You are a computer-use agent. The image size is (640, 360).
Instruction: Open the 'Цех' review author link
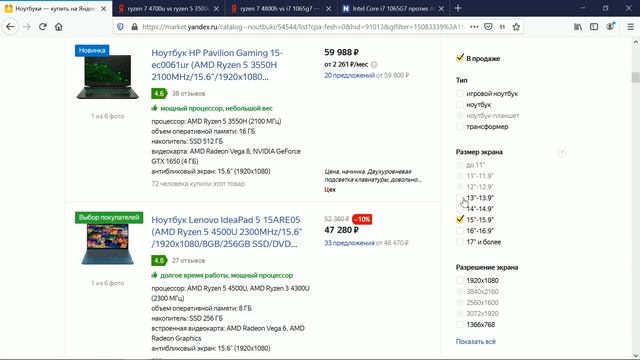pos(330,190)
